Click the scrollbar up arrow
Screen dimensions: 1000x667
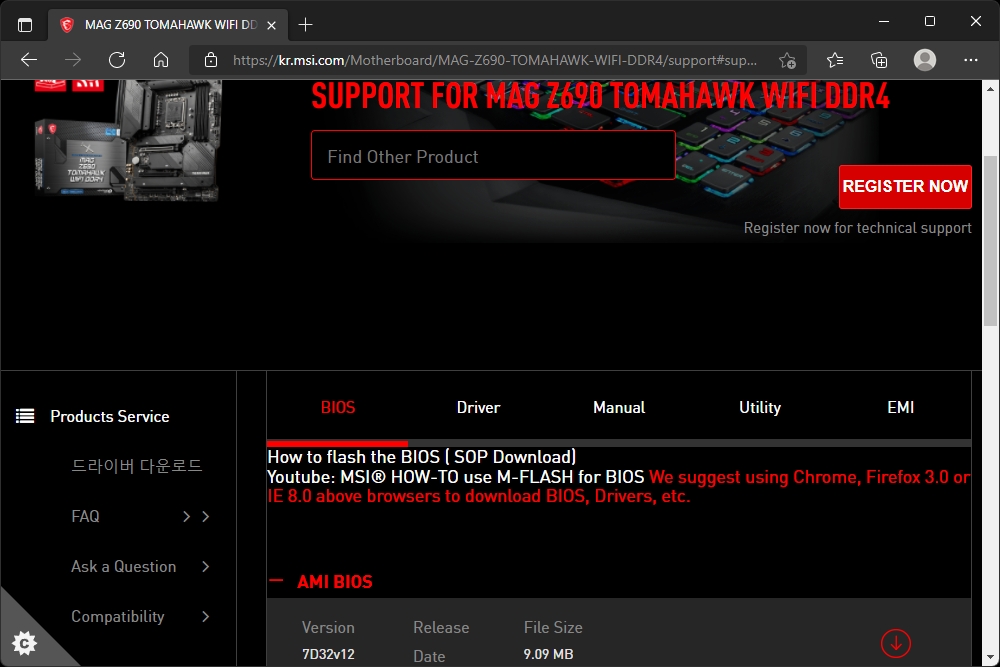[990, 89]
